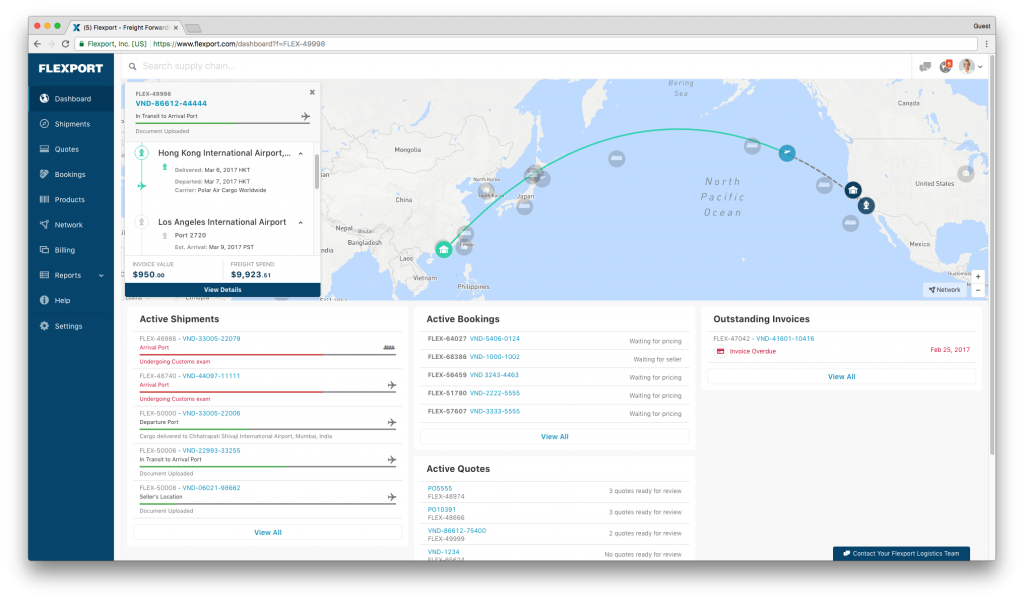
Task: Click airplane icon on FLEX-50000 row
Action: [392, 423]
